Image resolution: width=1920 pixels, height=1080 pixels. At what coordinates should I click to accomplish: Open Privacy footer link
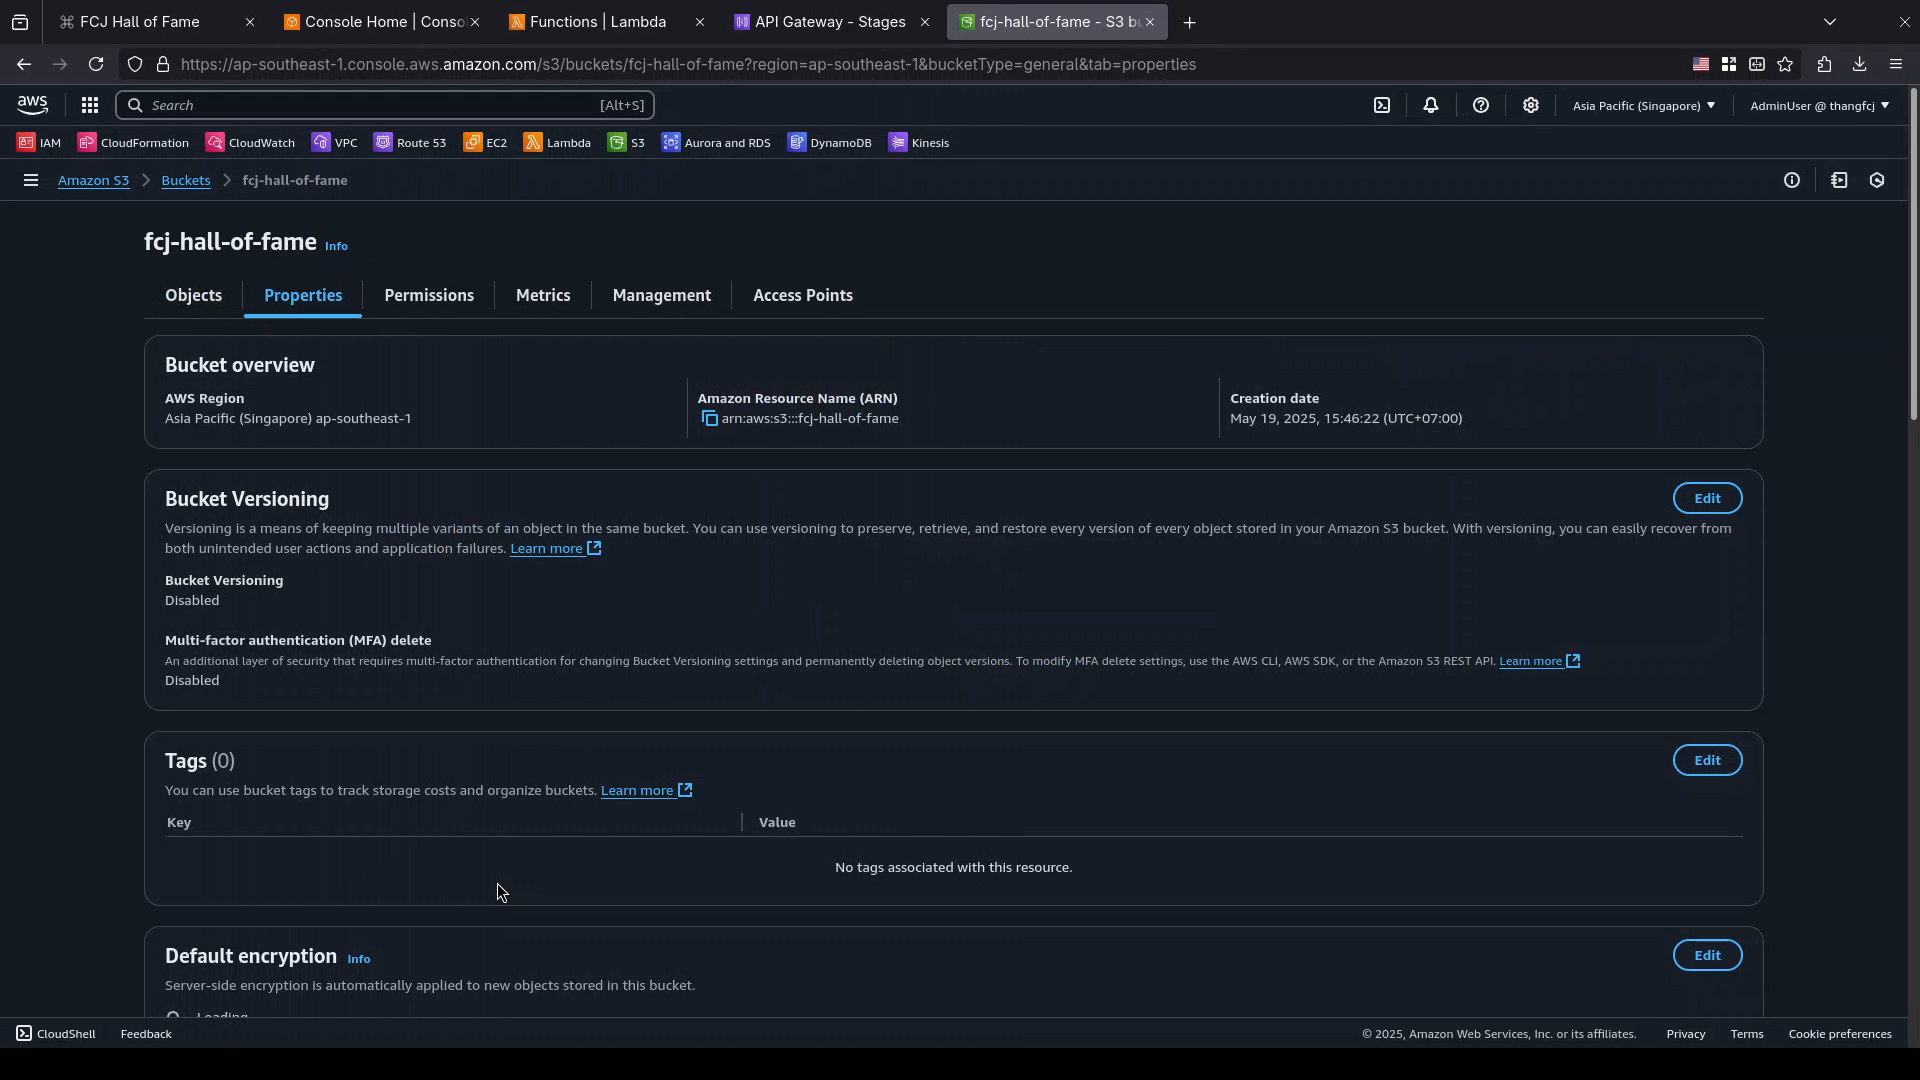[1686, 1034]
